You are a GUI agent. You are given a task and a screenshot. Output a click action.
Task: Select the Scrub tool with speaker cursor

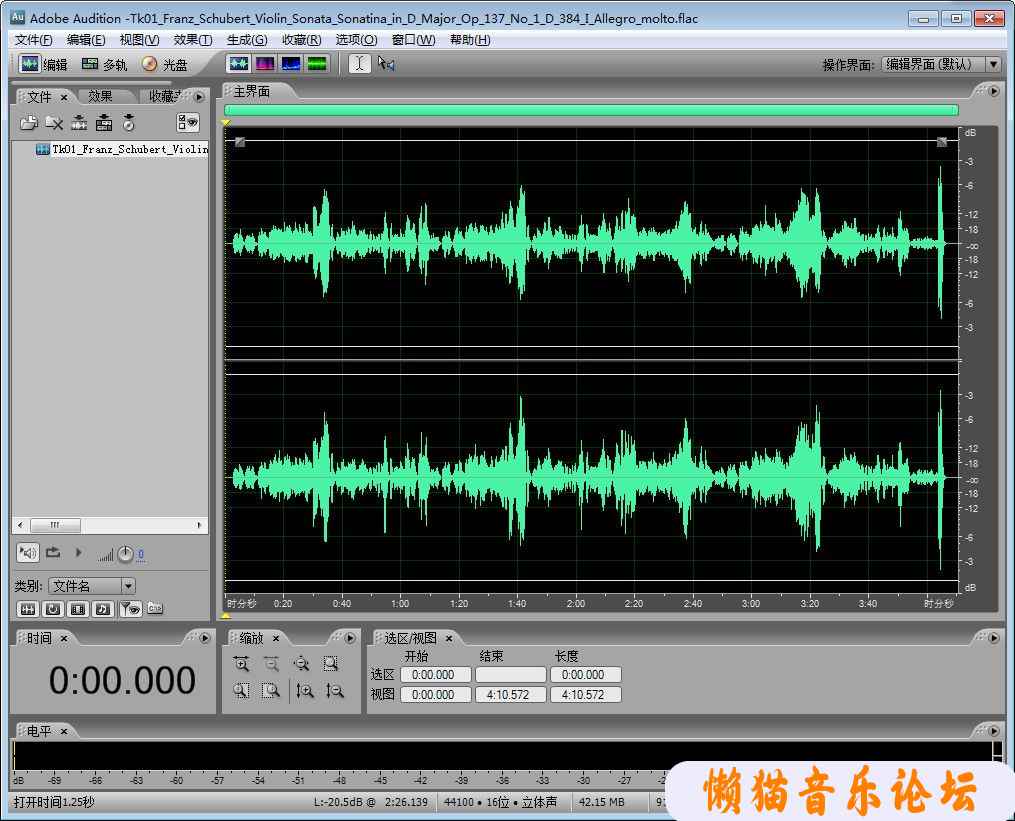tap(386, 63)
